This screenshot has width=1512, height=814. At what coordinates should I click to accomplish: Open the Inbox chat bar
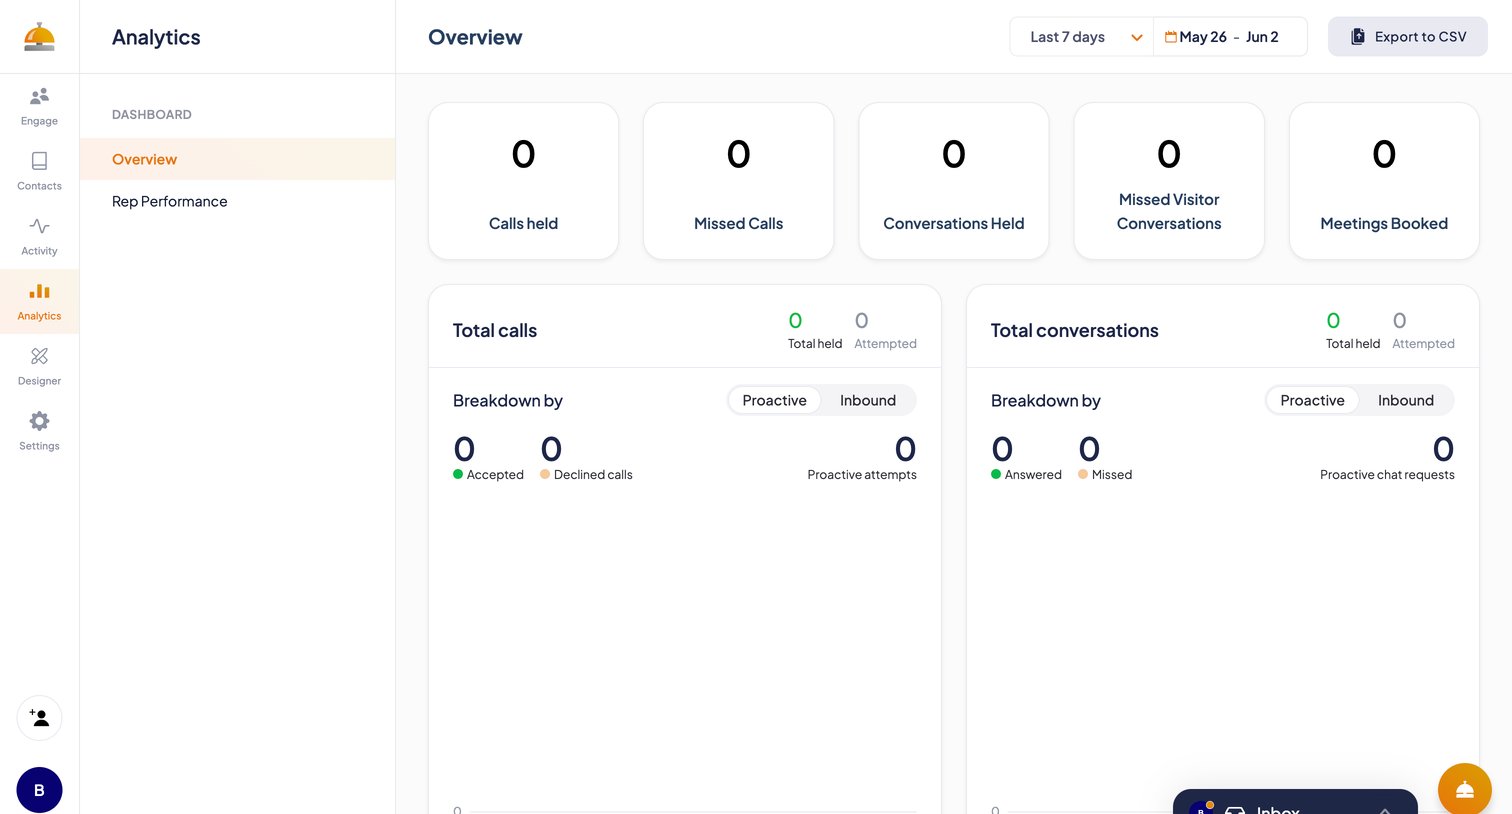pyautogui.click(x=1295, y=802)
